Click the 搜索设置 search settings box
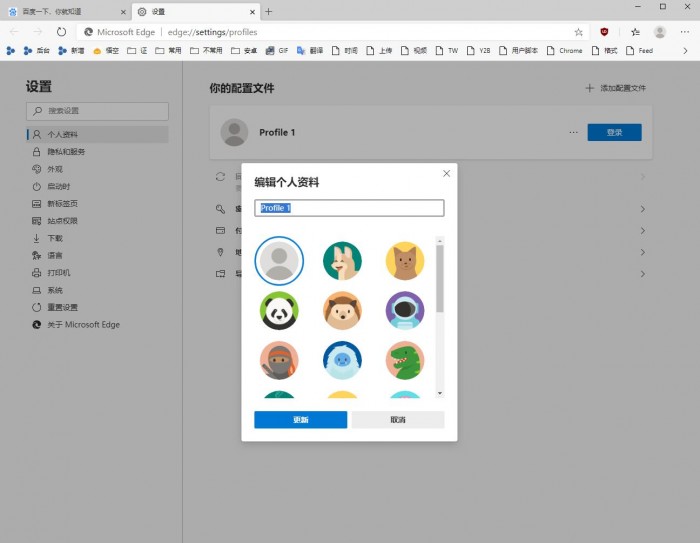Screen dimensions: 700x543 click(97, 111)
